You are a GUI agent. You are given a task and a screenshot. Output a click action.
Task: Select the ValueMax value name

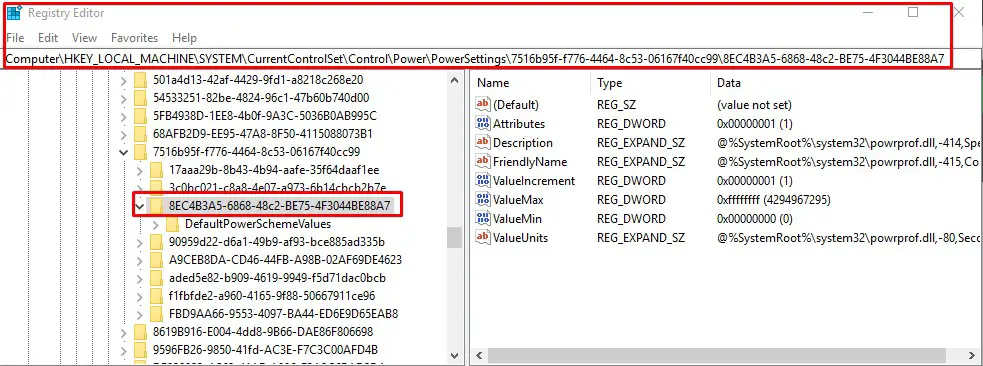point(518,199)
